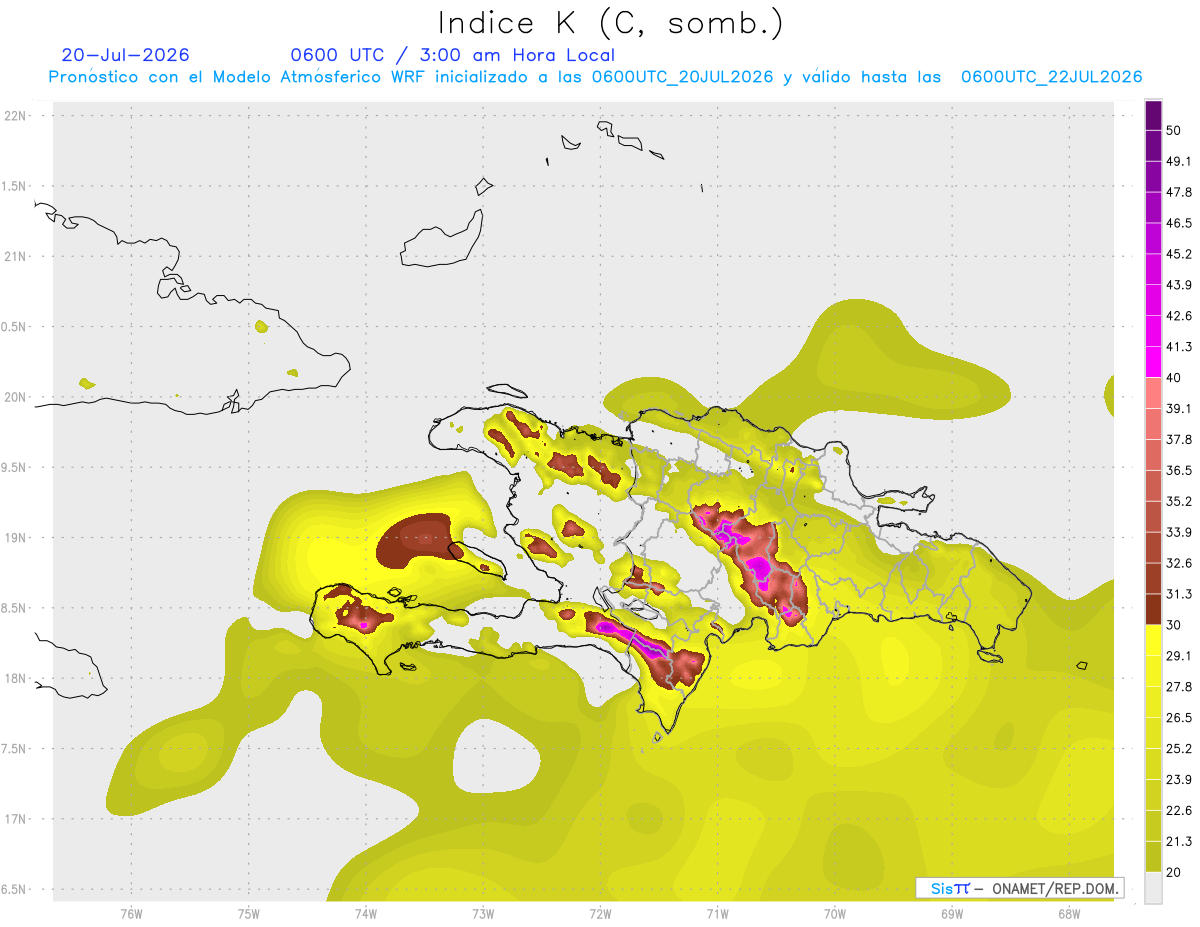Click the latitude axis label '20N'
This screenshot has width=1200, height=927.
point(15,397)
